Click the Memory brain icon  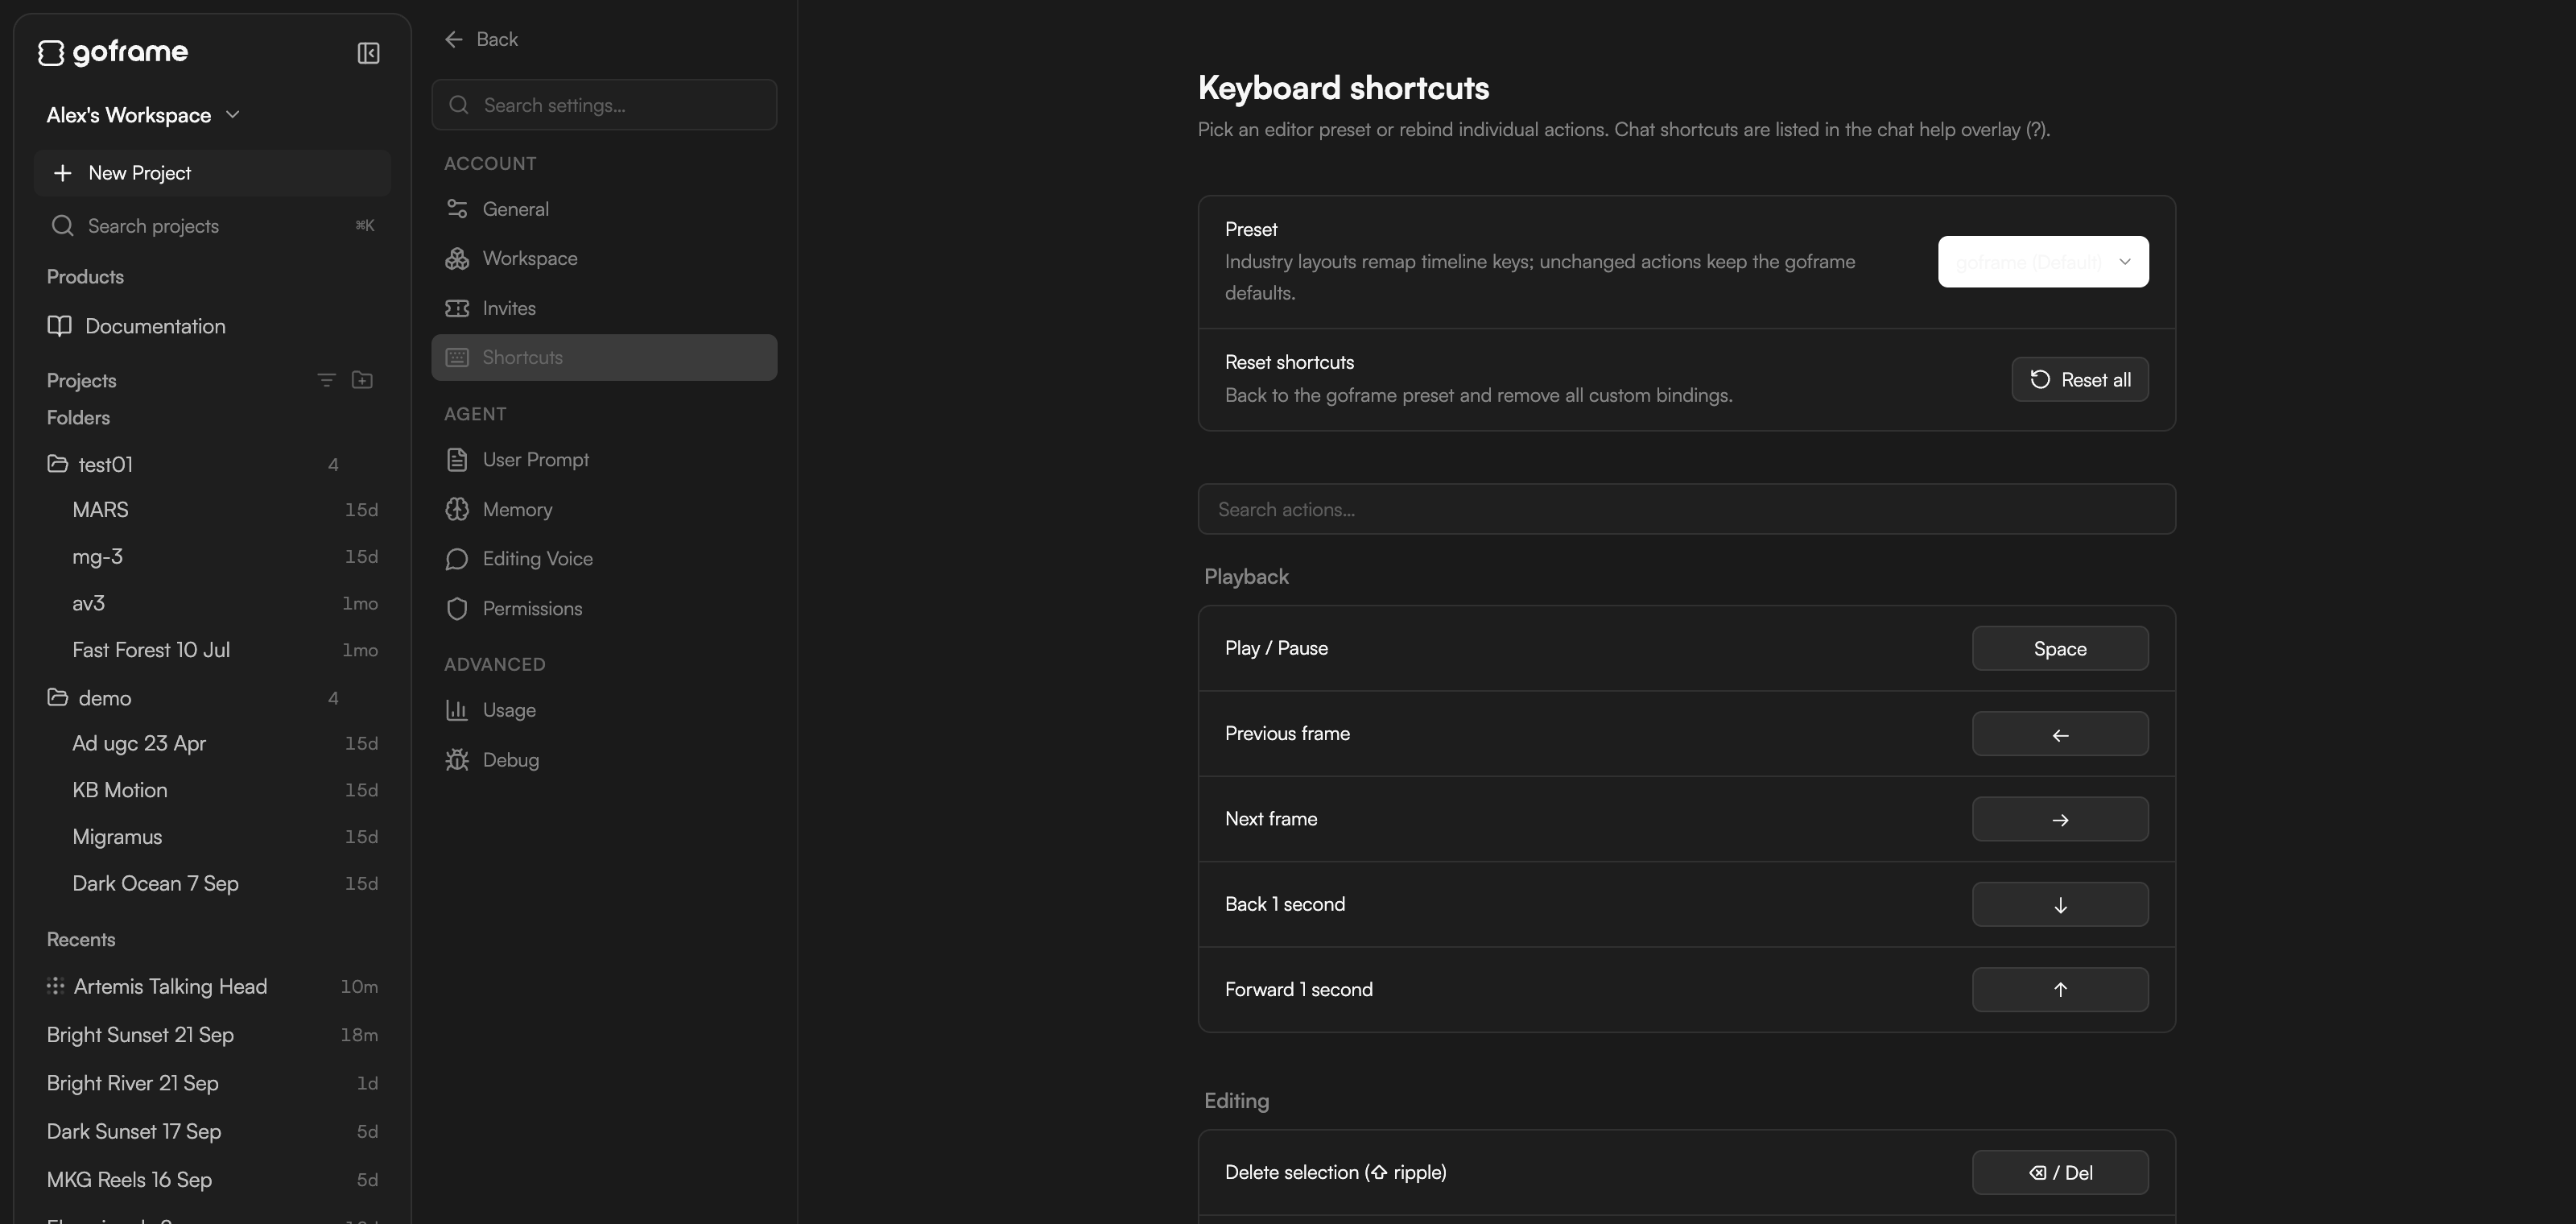pyautogui.click(x=457, y=509)
